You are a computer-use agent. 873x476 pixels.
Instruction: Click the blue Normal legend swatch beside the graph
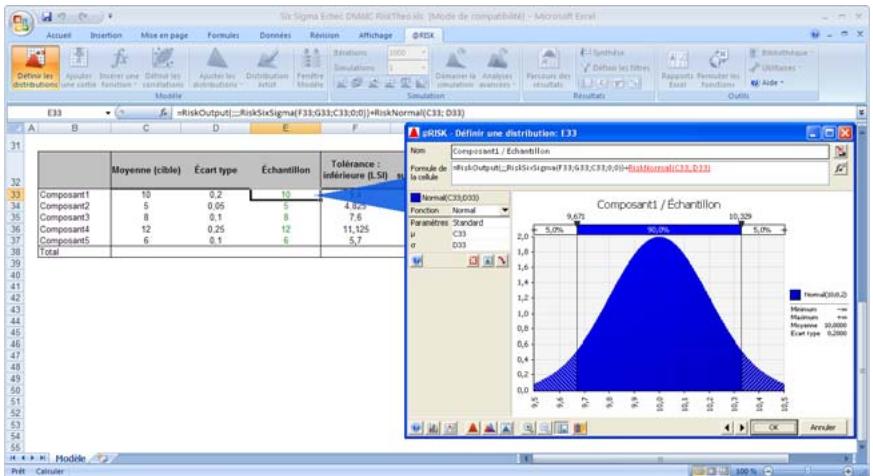(795, 295)
